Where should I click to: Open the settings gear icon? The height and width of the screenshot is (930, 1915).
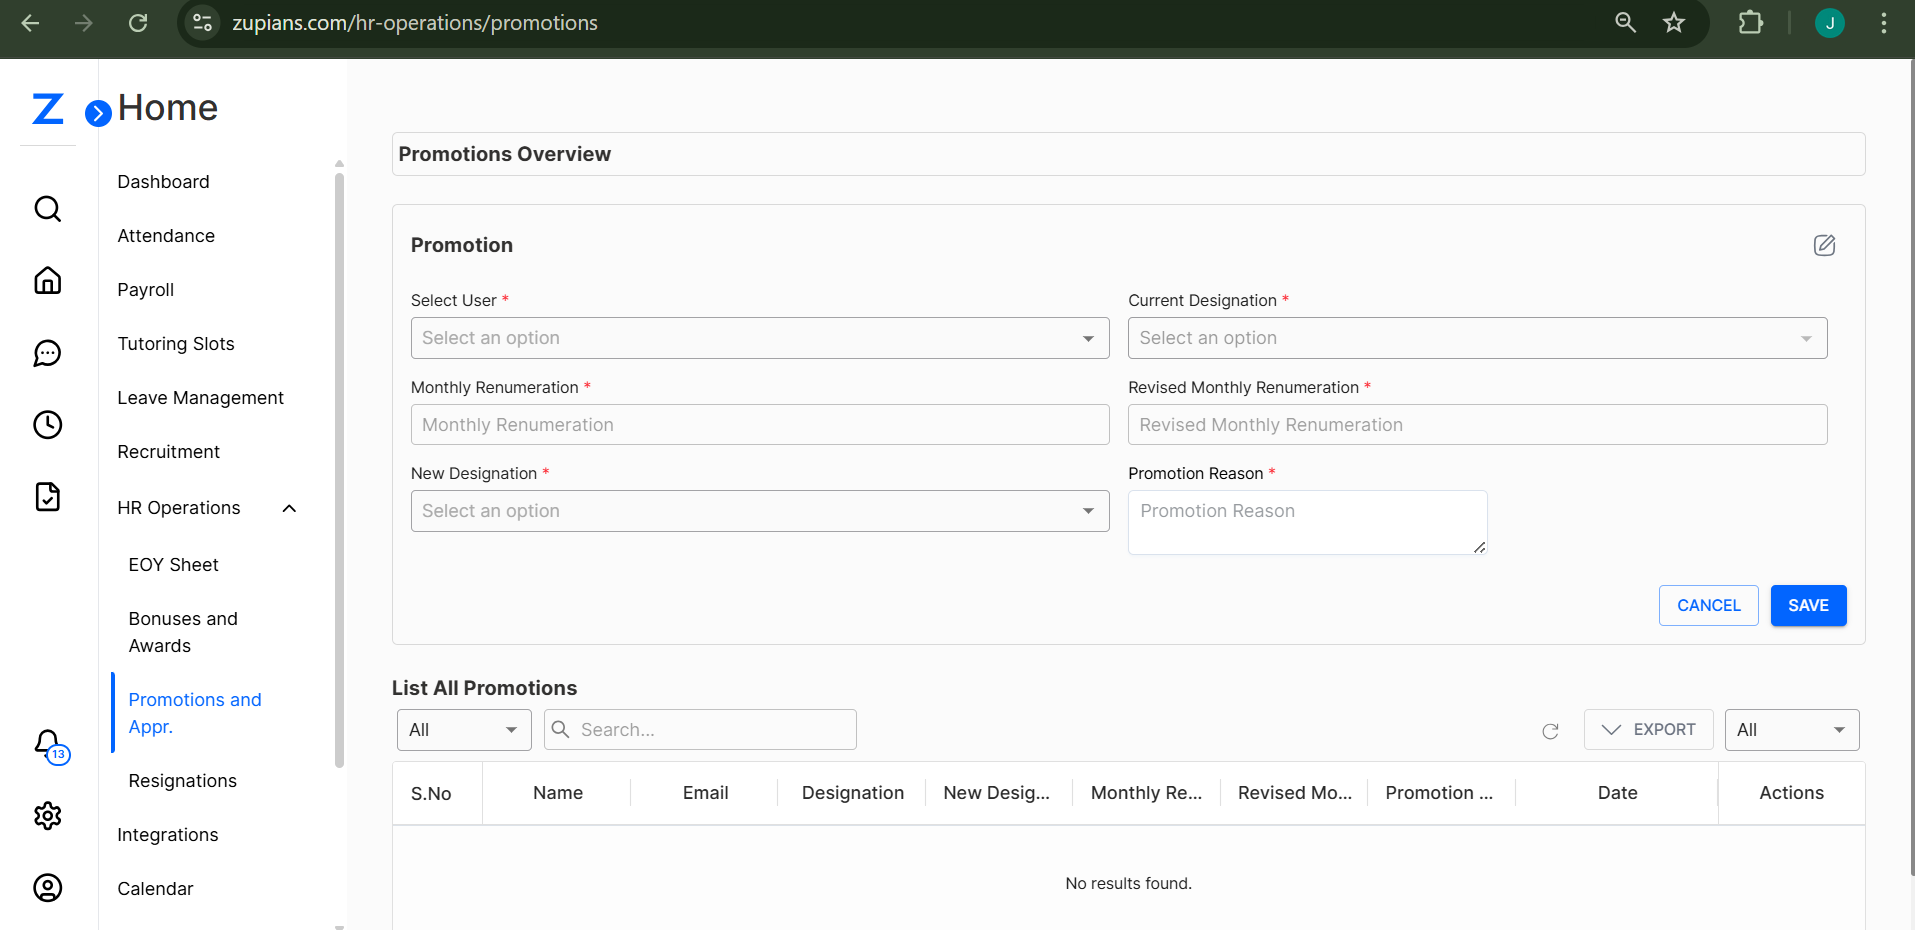47,815
